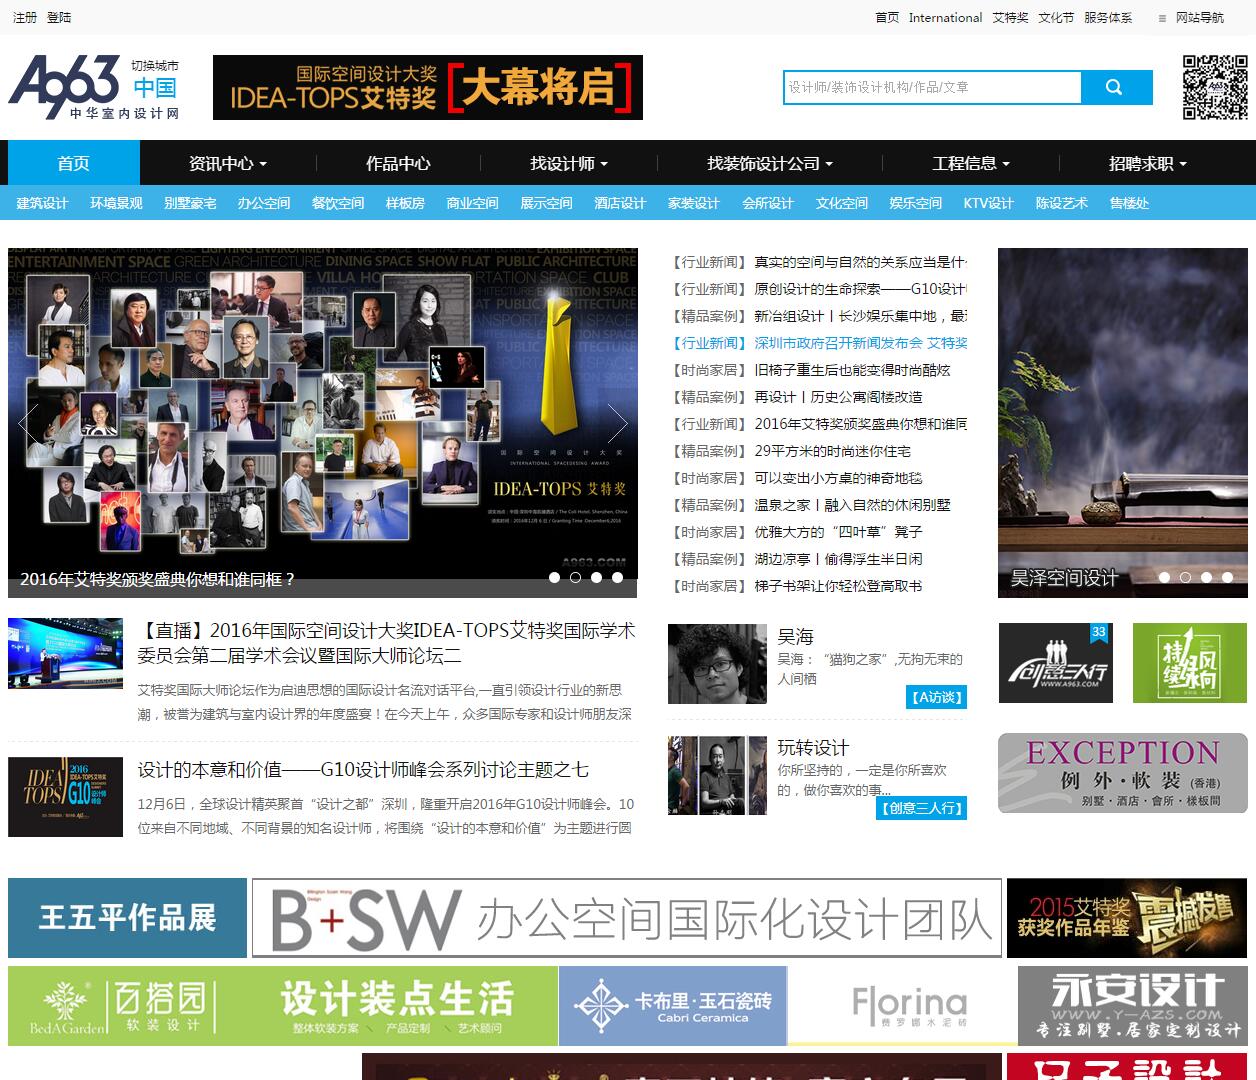Show previous slide with left arrow

tap(29, 424)
